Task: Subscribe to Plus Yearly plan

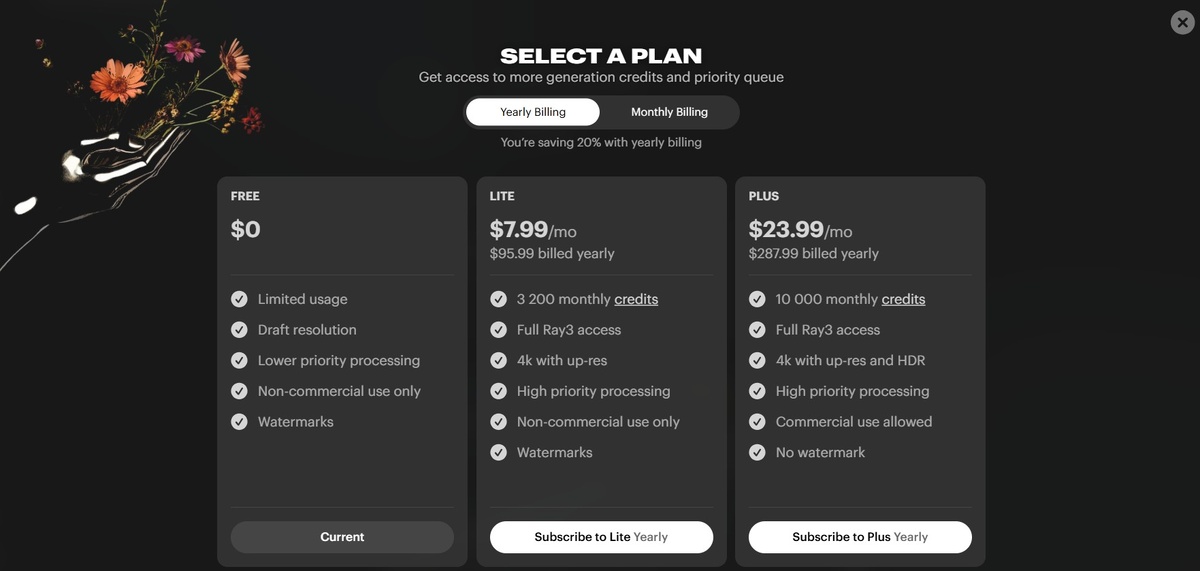Action: tap(860, 537)
